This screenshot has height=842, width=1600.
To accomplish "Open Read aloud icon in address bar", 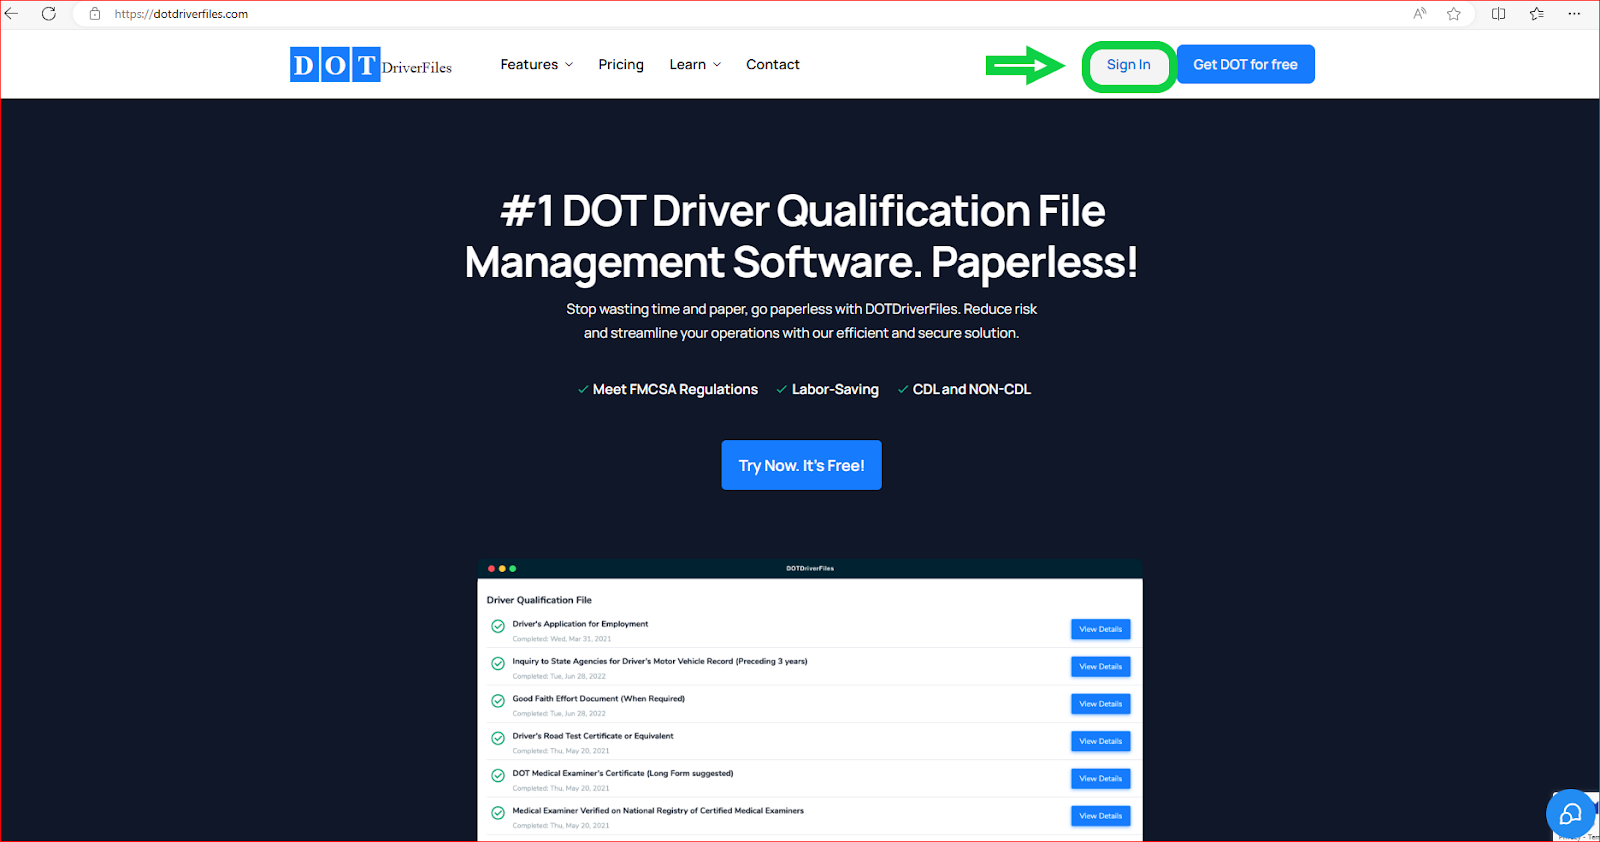I will 1419,14.
